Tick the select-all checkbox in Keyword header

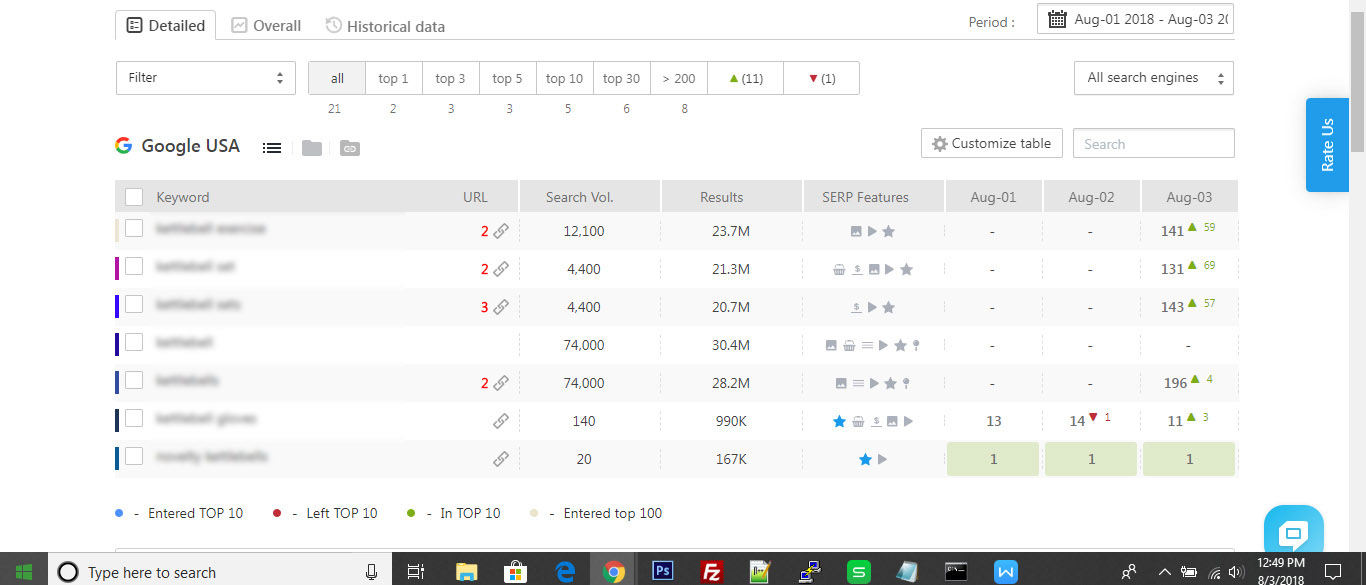(x=134, y=197)
